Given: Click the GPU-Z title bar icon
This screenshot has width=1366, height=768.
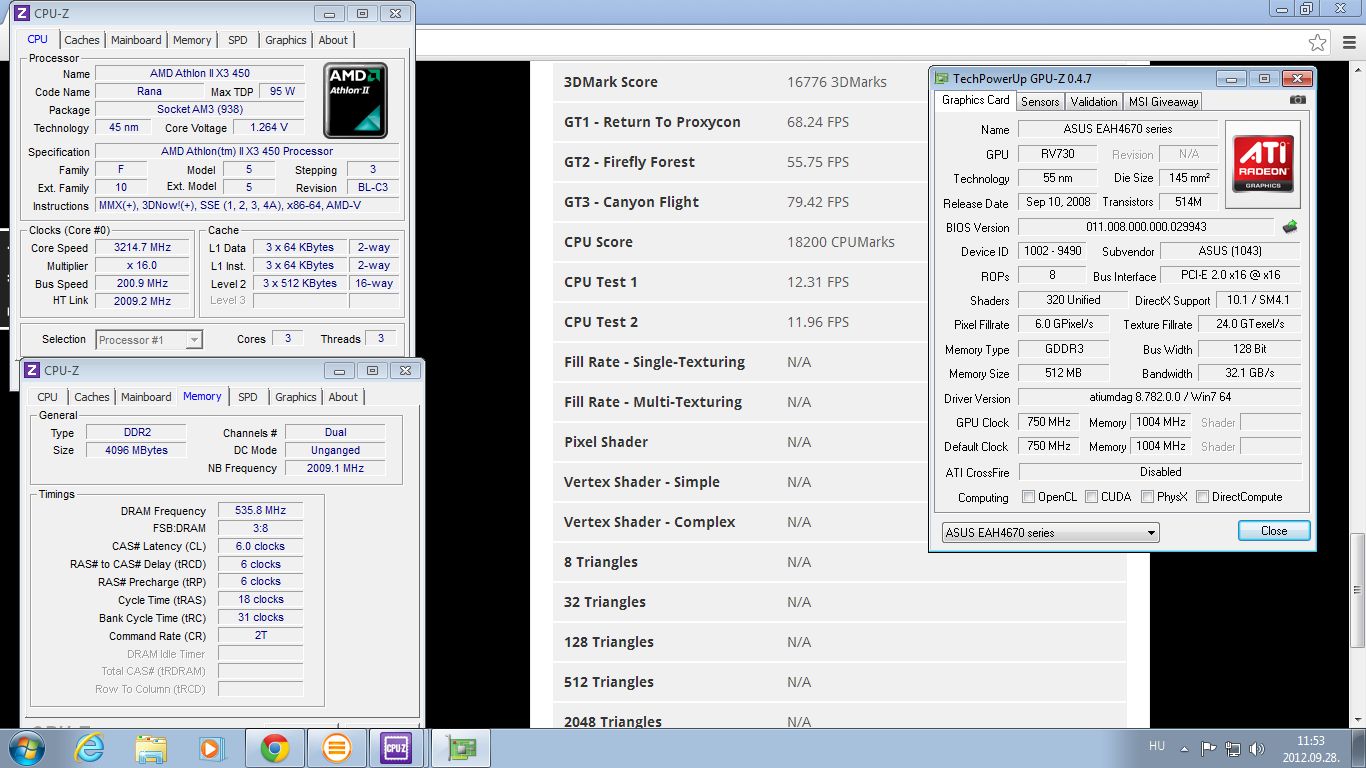Looking at the screenshot, I should (x=942, y=78).
